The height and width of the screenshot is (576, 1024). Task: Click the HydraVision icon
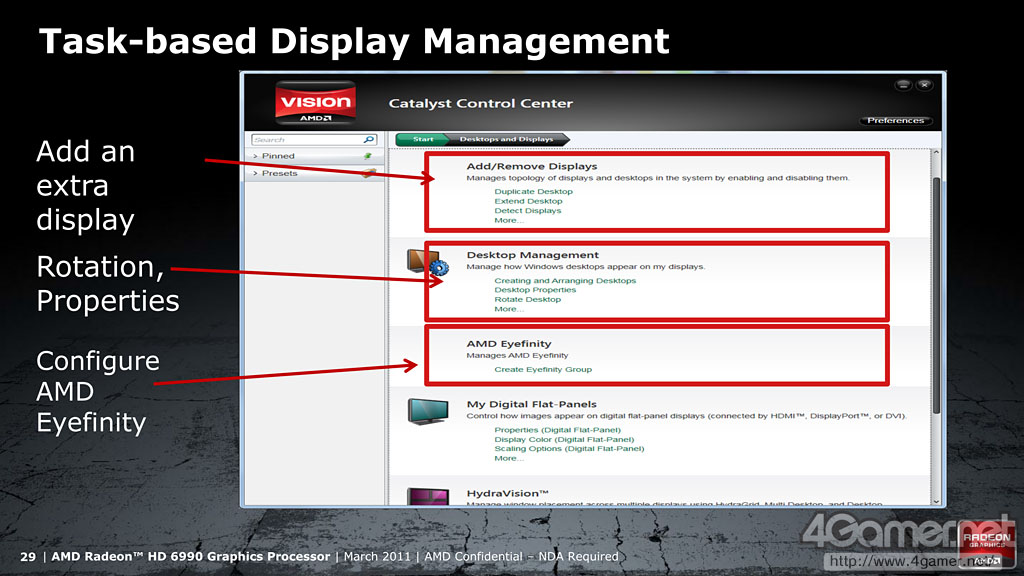tap(428, 496)
